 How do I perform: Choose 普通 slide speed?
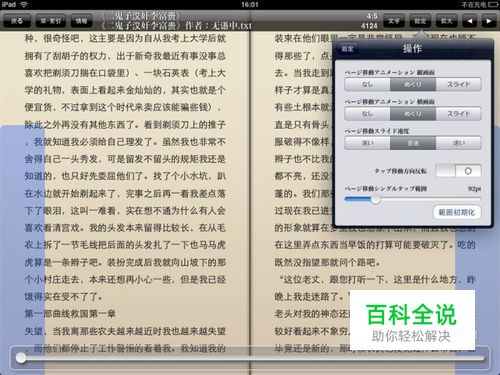[413, 143]
